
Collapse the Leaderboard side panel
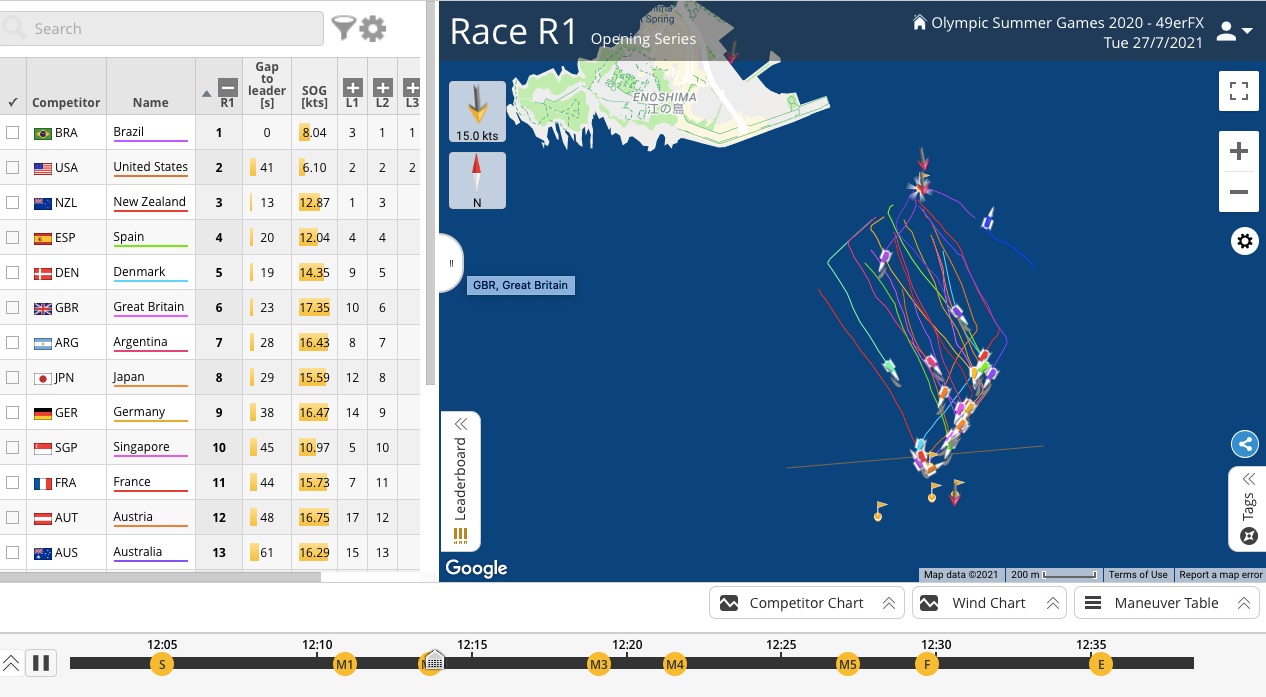point(461,481)
